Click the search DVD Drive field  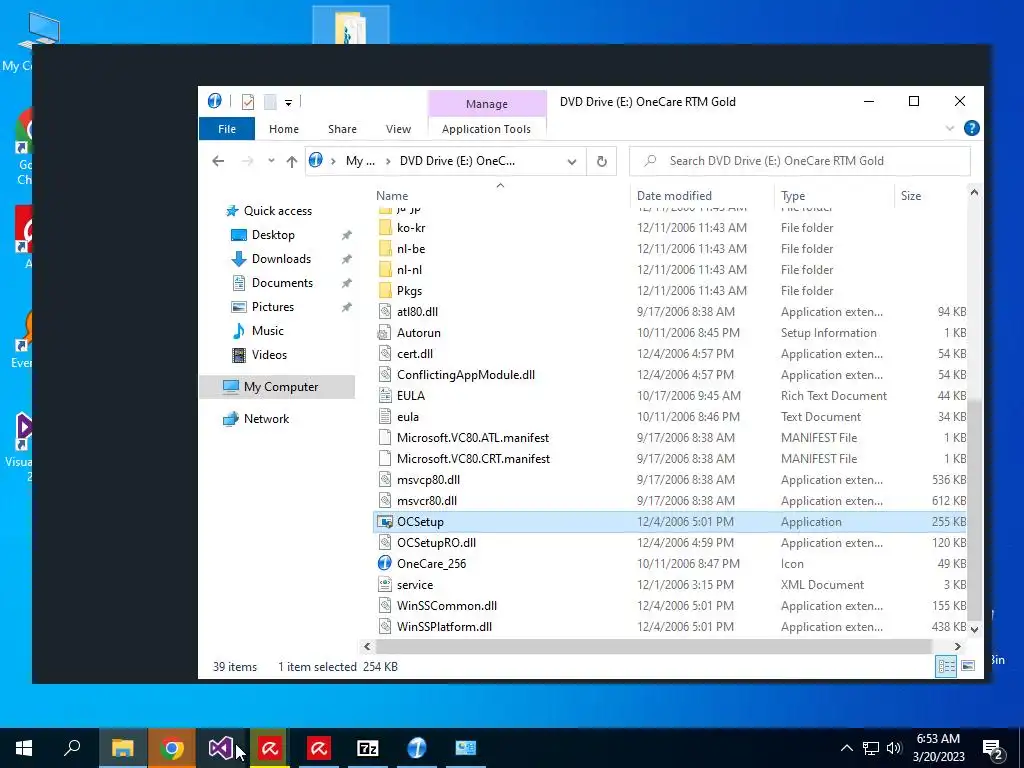click(799, 161)
